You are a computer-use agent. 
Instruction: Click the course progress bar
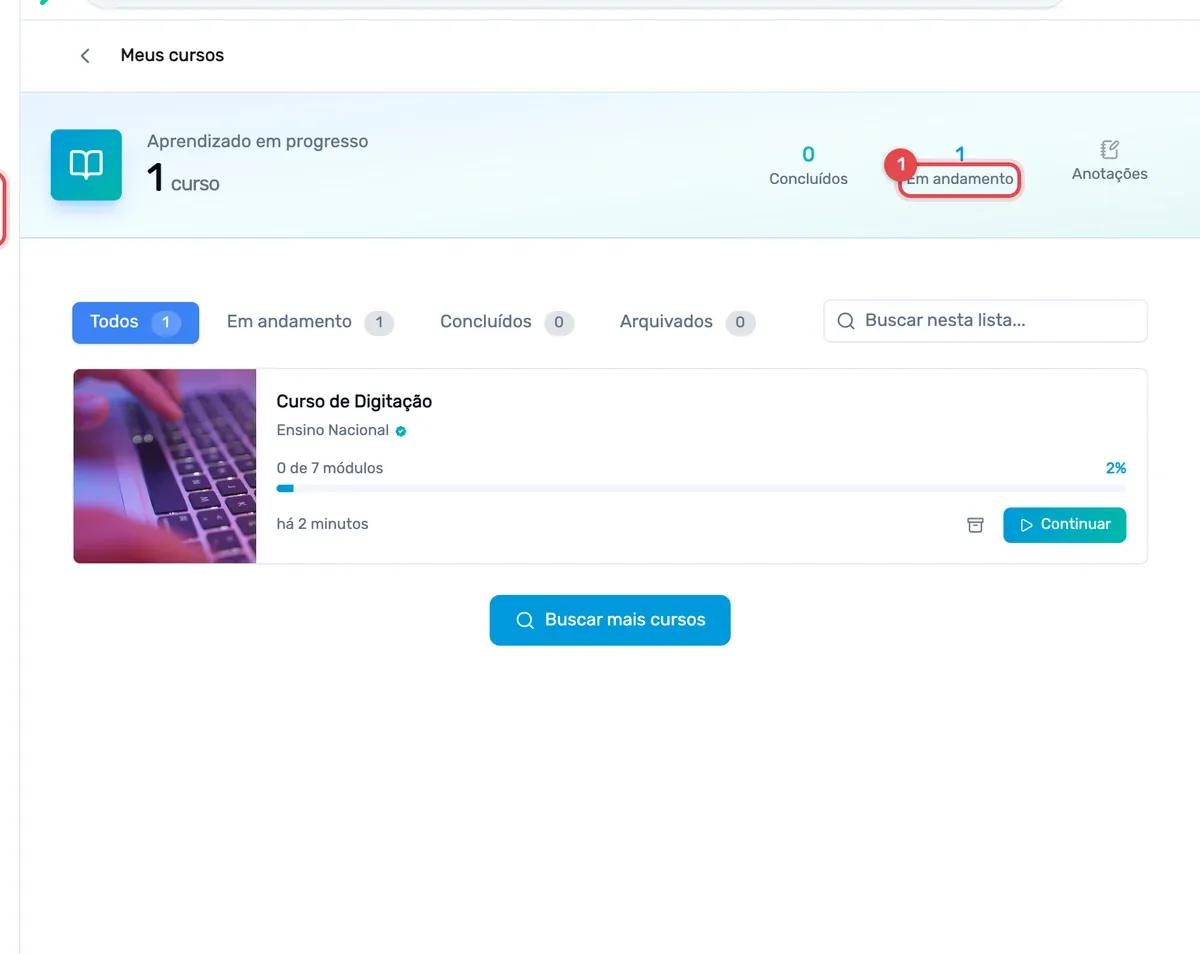[x=701, y=489]
